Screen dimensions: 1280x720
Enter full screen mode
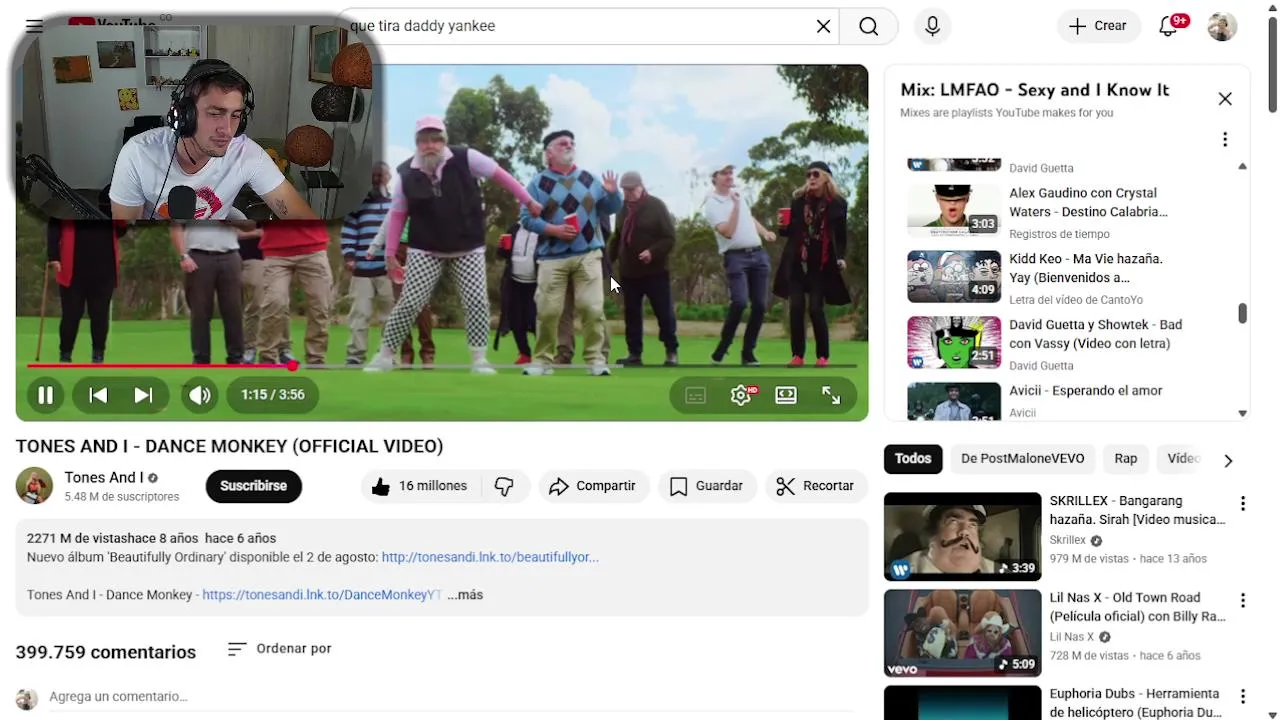point(831,395)
